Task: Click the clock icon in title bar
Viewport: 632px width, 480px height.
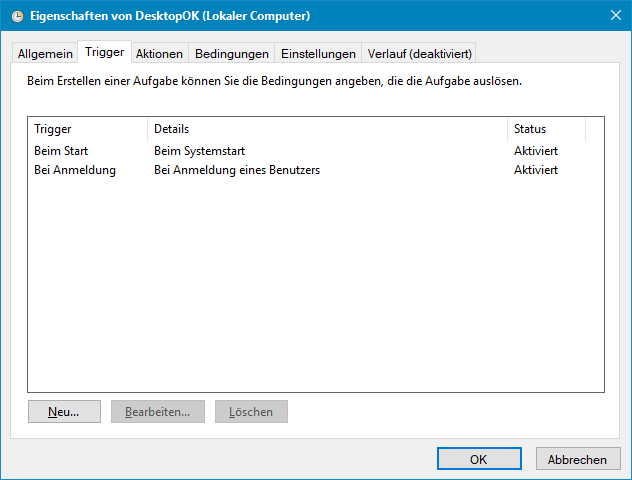Action: 17,16
